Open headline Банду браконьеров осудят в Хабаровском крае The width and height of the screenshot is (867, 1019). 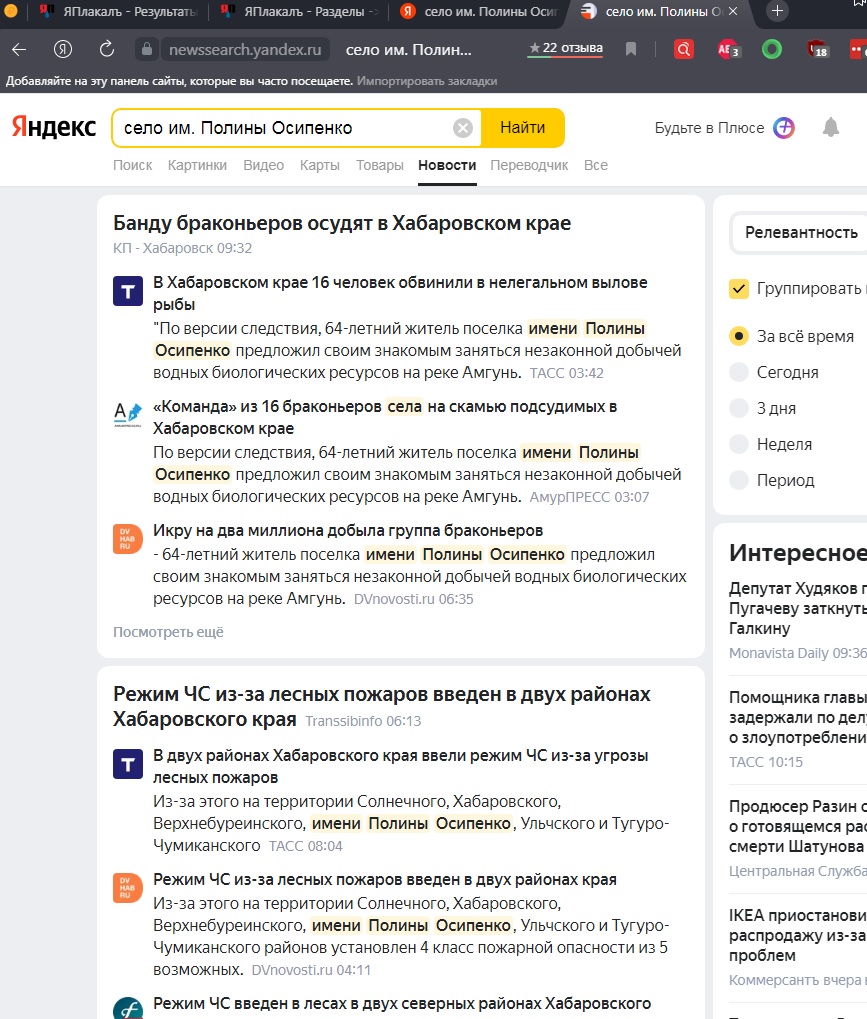pos(342,223)
